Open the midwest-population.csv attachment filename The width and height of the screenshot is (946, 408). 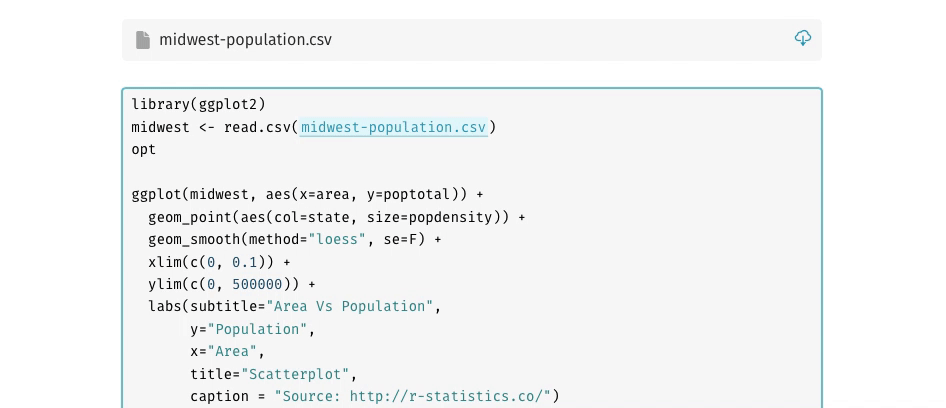click(246, 40)
